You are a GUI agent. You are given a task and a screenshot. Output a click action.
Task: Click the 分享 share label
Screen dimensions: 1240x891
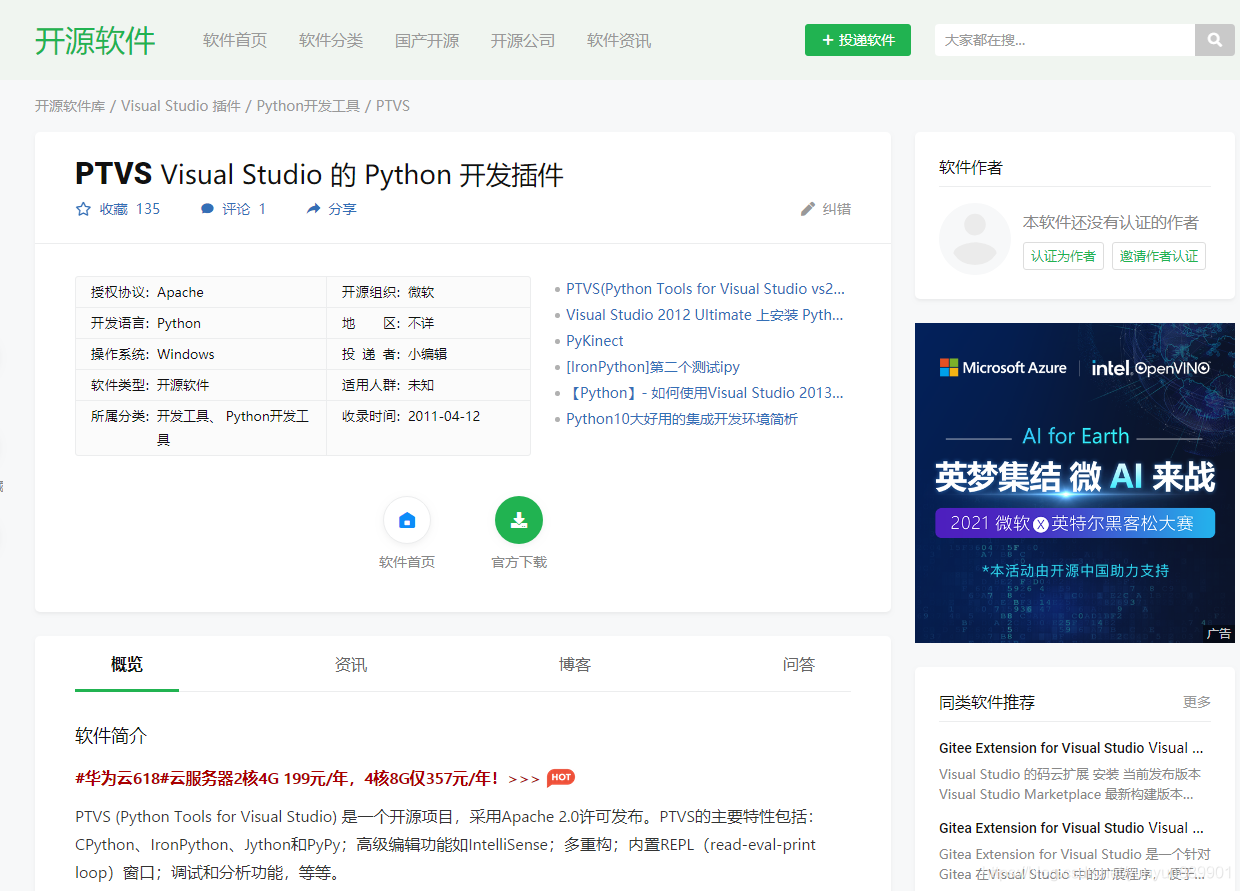click(x=342, y=209)
